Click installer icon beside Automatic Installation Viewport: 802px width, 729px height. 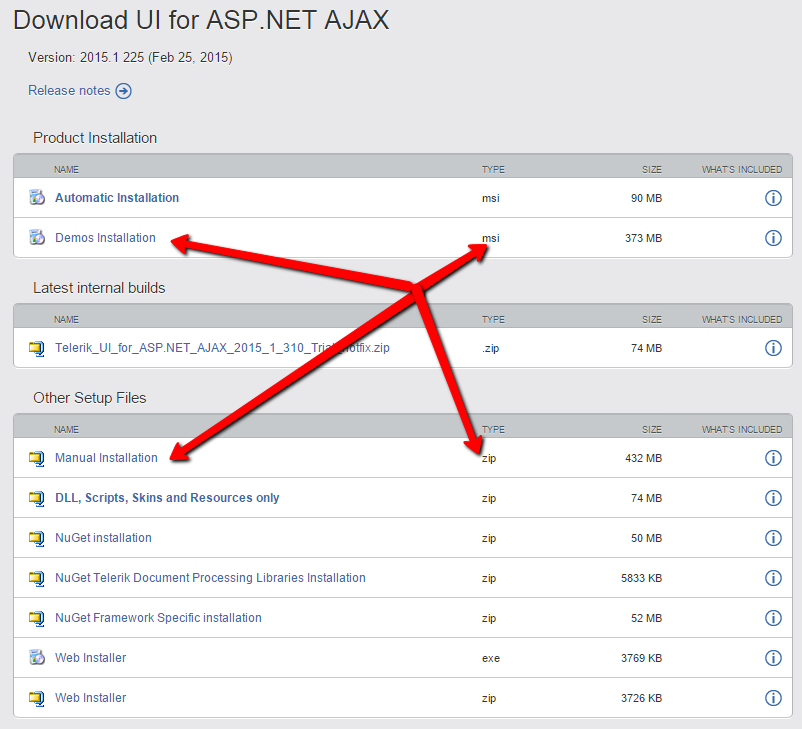coord(37,198)
